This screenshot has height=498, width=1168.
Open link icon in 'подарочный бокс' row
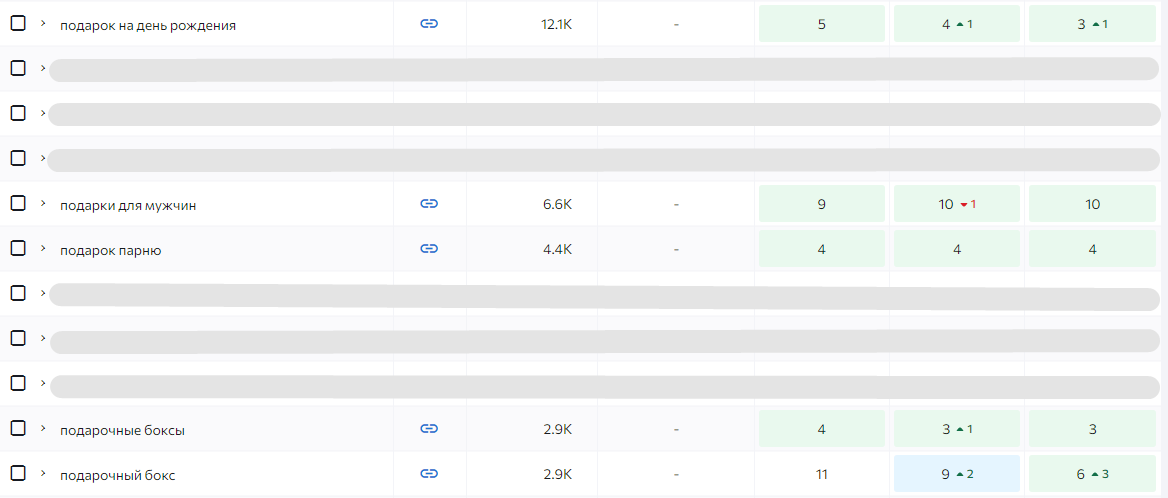coord(429,474)
